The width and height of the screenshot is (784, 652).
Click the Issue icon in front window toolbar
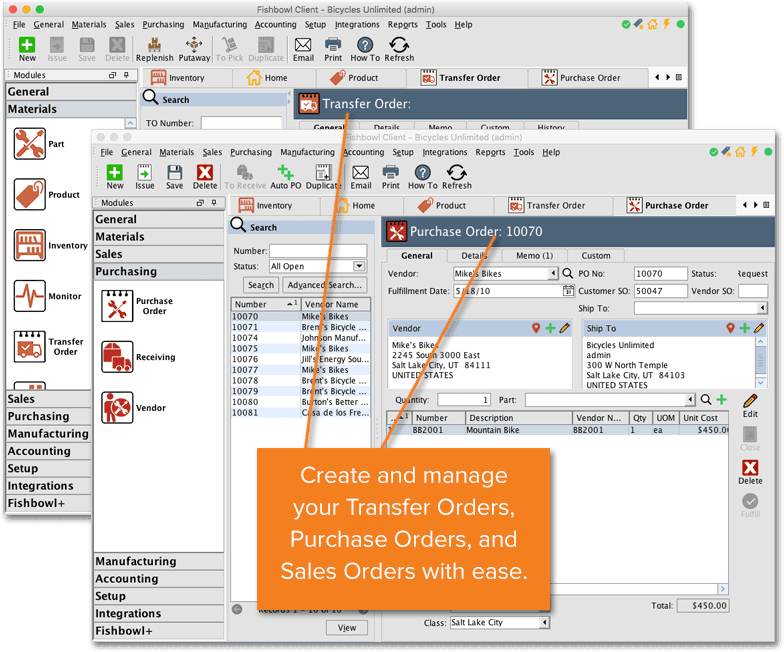pyautogui.click(x=144, y=177)
